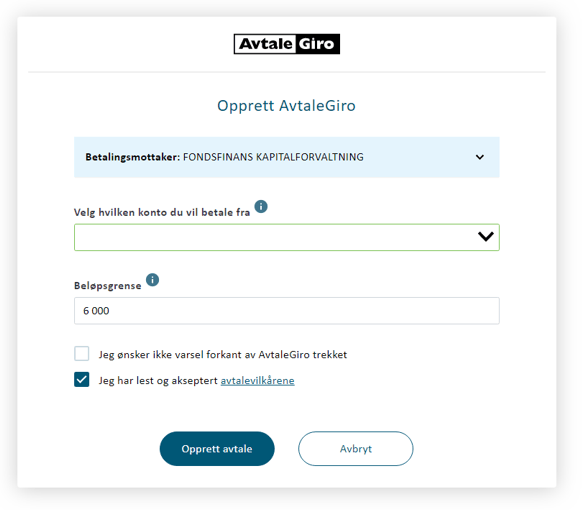This screenshot has width=584, height=510.
Task: Click 'Velg hvilken konto du vil betale fra' label
Action: [x=162, y=212]
